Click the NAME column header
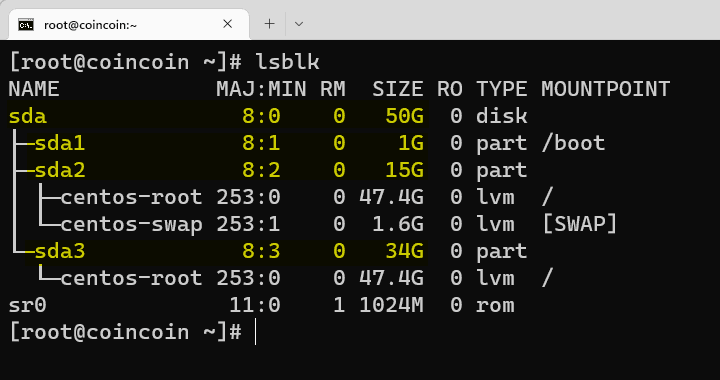The image size is (720, 380). [x=34, y=89]
